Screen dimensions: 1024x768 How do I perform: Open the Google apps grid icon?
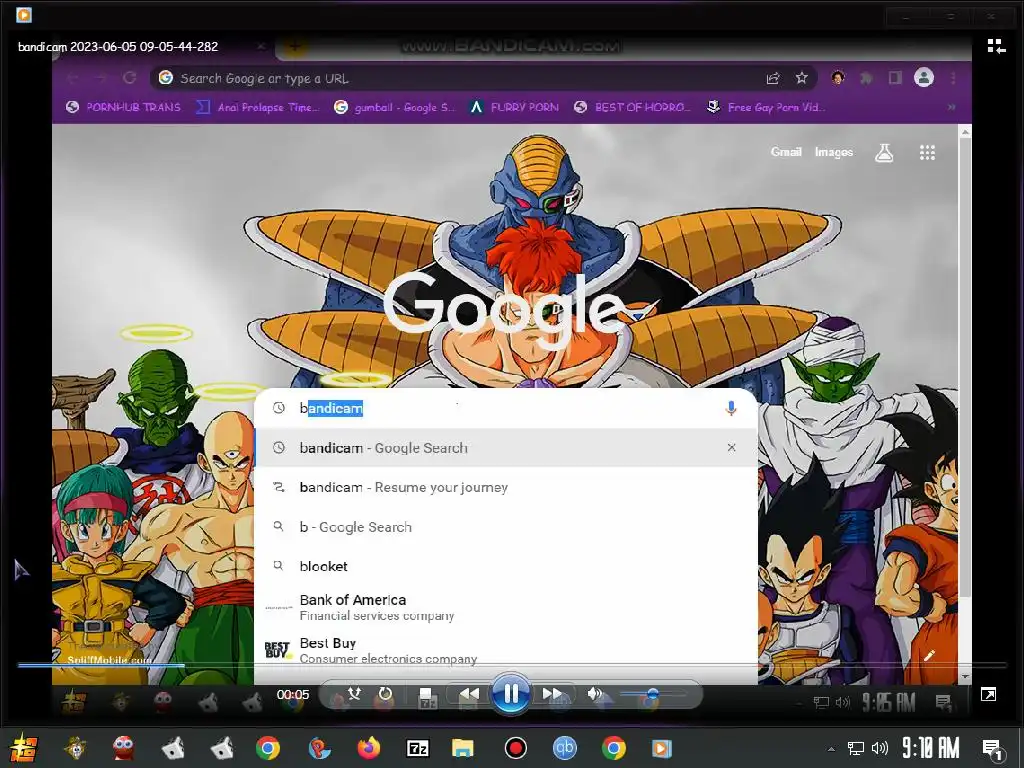927,153
